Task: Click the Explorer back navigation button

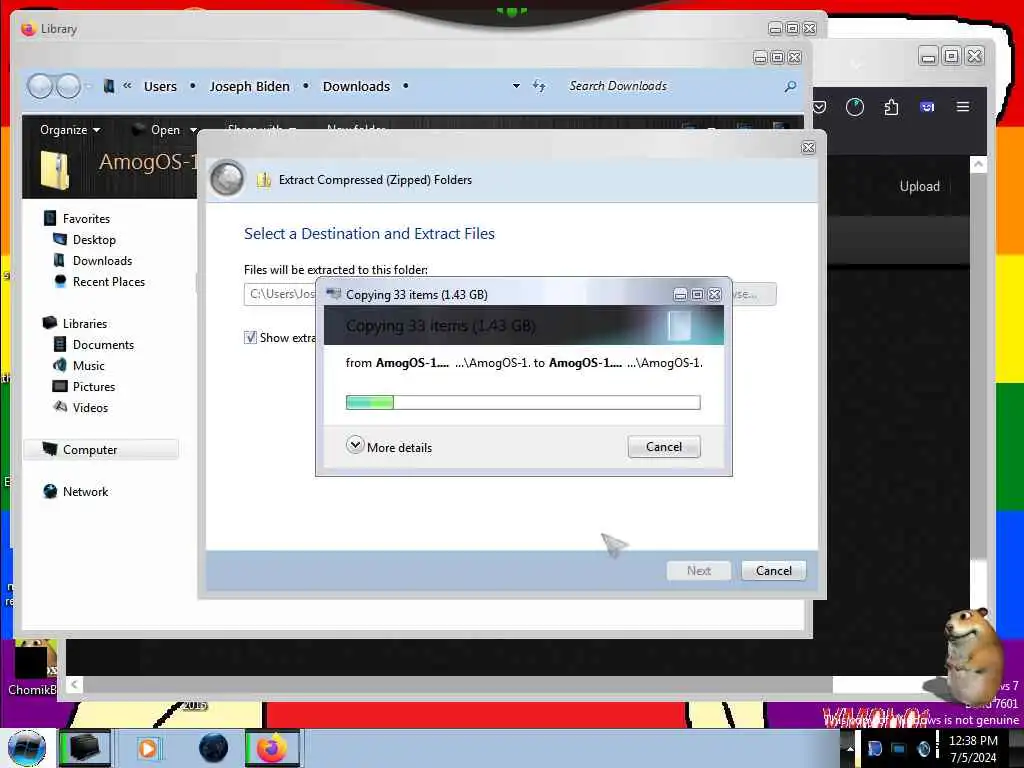Action: point(40,86)
